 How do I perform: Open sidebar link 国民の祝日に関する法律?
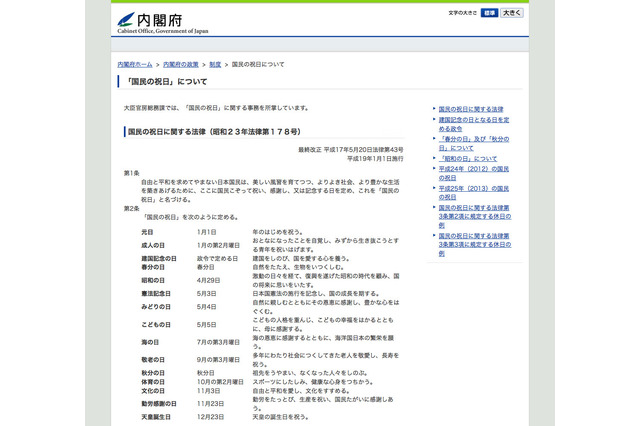pos(471,108)
